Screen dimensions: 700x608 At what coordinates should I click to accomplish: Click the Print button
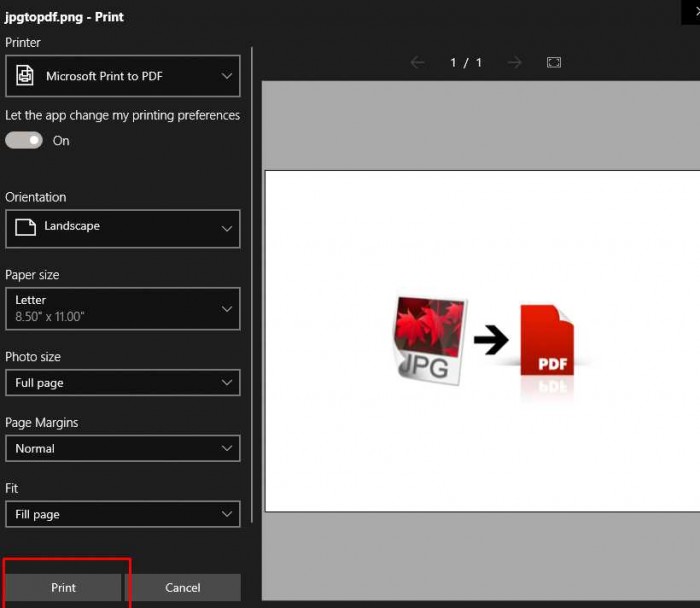click(x=63, y=587)
